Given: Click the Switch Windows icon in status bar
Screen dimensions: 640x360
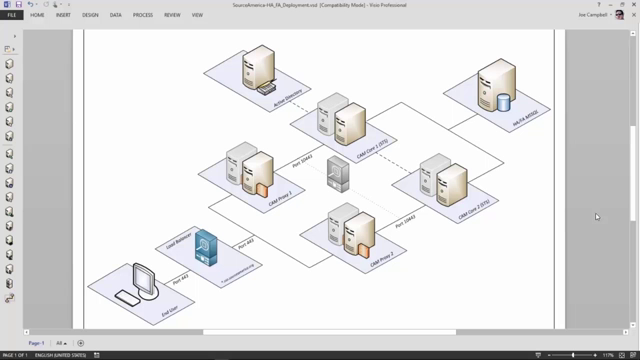Looking at the screenshot, I should click(633, 355).
